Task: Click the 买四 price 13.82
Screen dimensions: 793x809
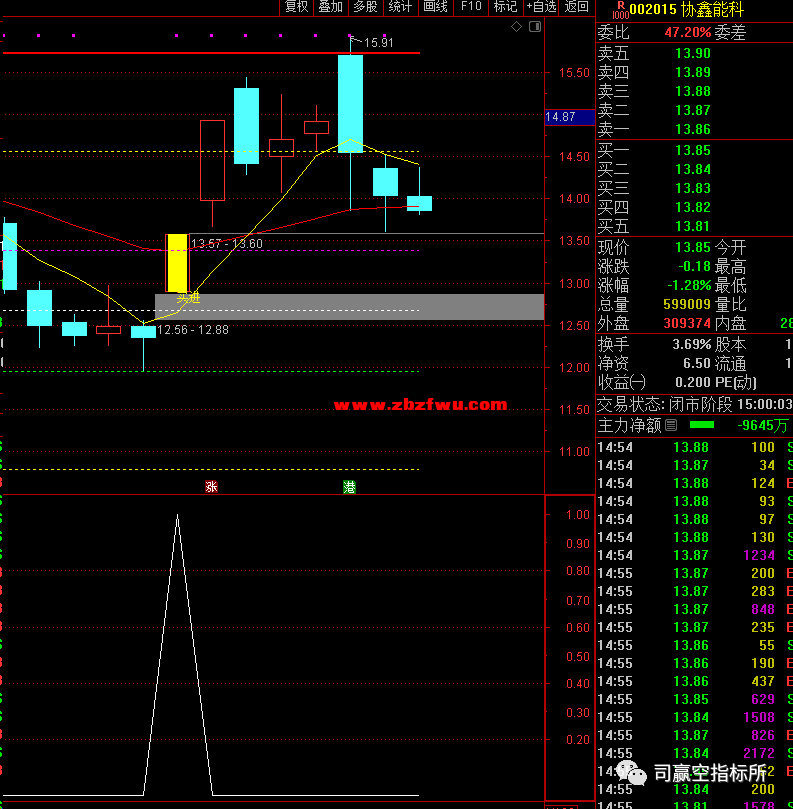Action: 693,207
